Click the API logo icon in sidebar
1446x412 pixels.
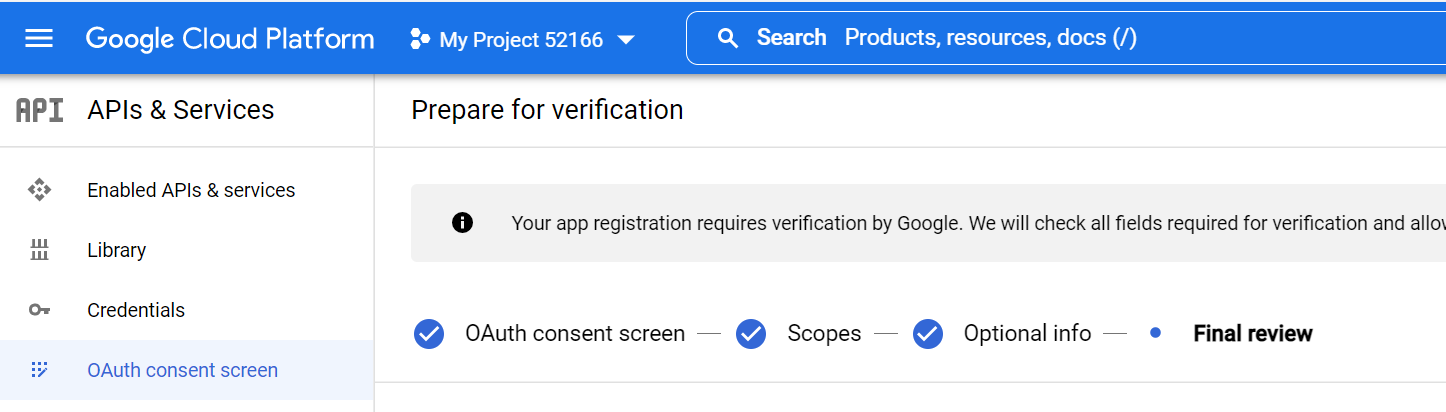(40, 110)
